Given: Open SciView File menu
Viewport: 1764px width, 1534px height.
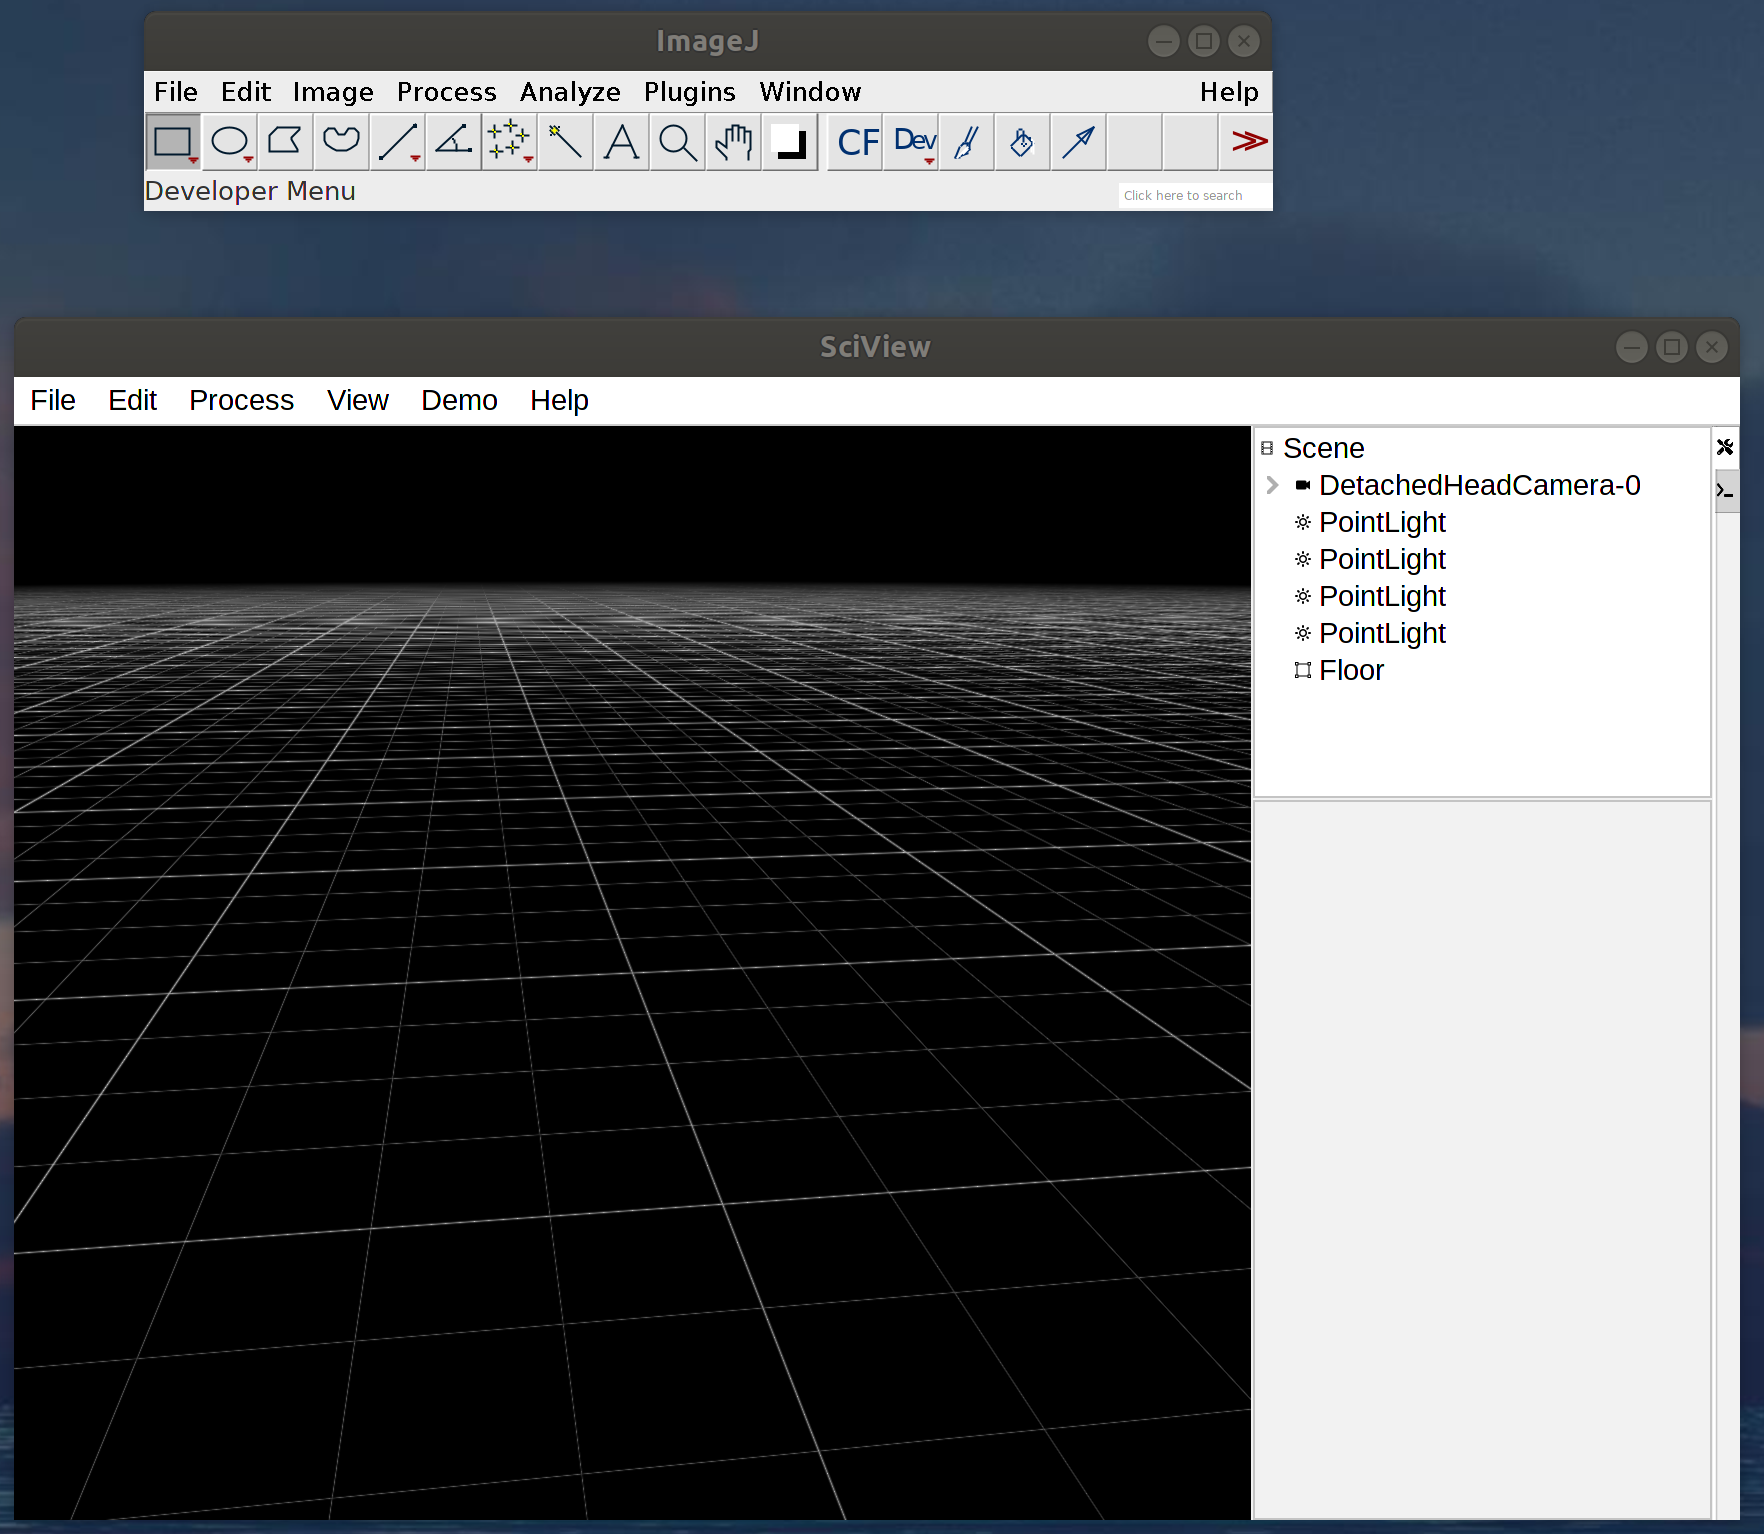Looking at the screenshot, I should [53, 400].
